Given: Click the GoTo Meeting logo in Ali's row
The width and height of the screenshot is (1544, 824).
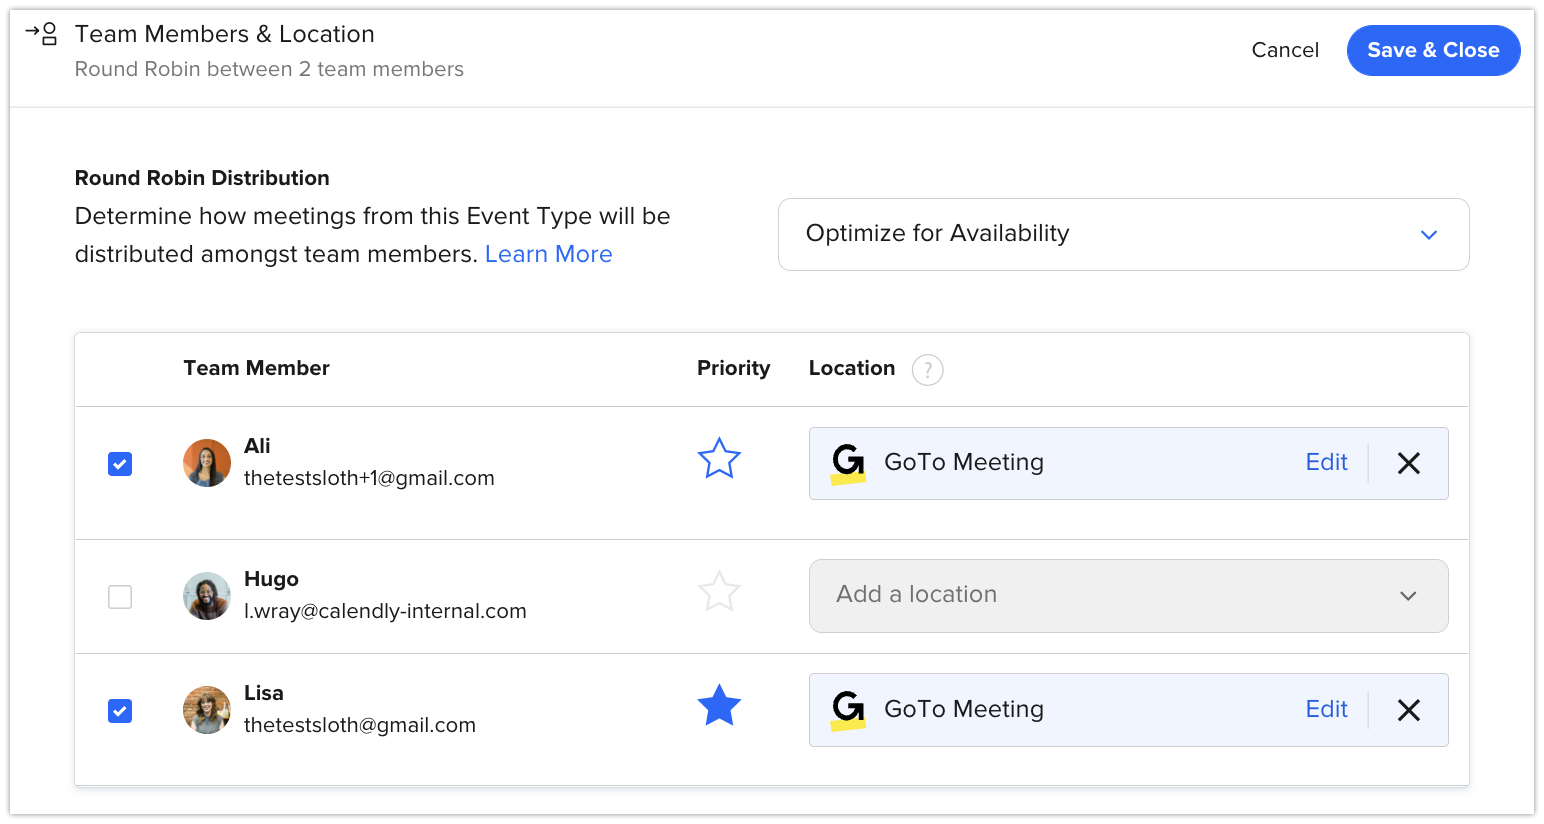Looking at the screenshot, I should click(x=848, y=463).
